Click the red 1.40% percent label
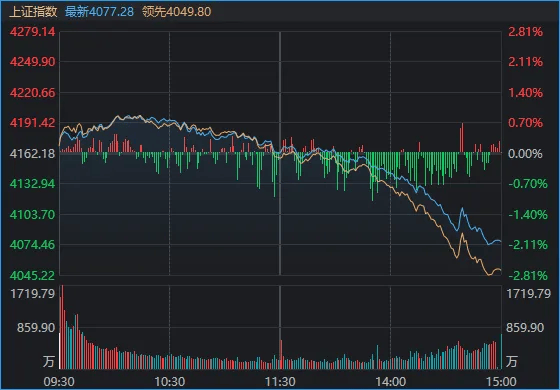 (x=525, y=93)
